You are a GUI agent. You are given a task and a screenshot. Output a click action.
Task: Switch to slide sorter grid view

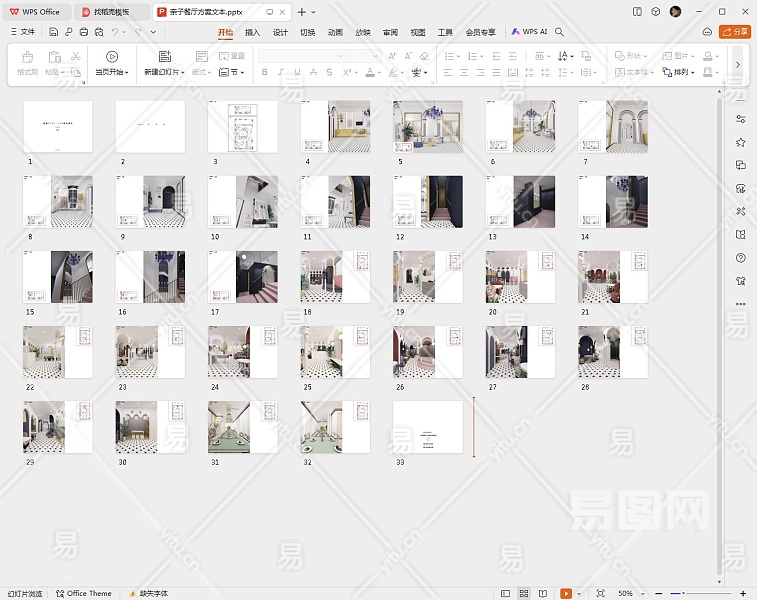(524, 593)
